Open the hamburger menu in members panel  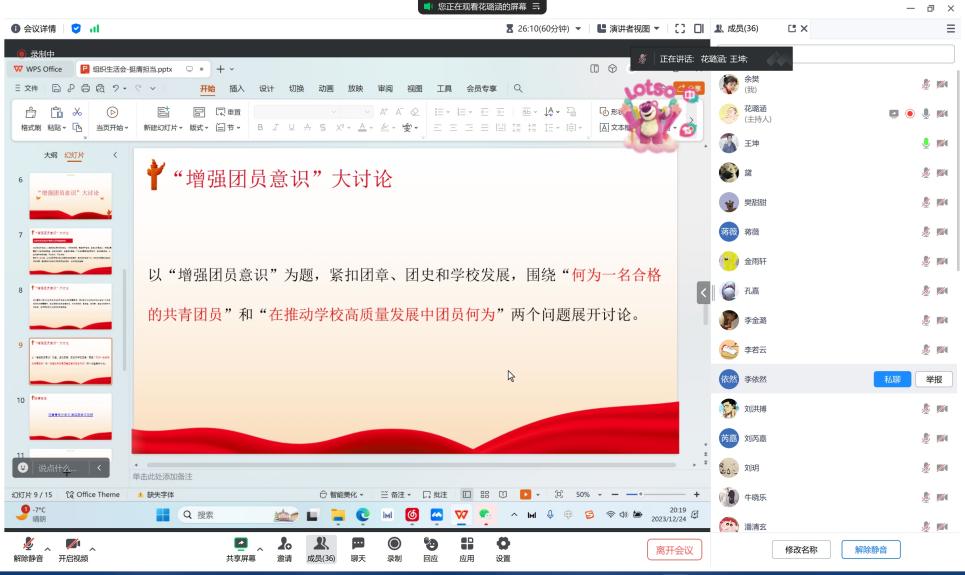(950, 29)
